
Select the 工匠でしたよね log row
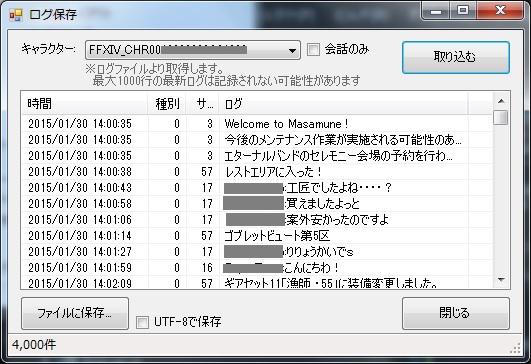point(257,188)
